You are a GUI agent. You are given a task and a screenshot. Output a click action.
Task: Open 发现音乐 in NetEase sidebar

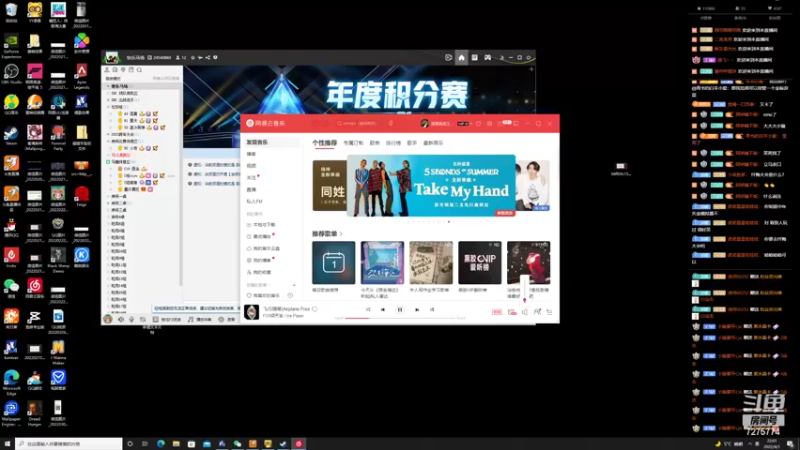point(270,142)
